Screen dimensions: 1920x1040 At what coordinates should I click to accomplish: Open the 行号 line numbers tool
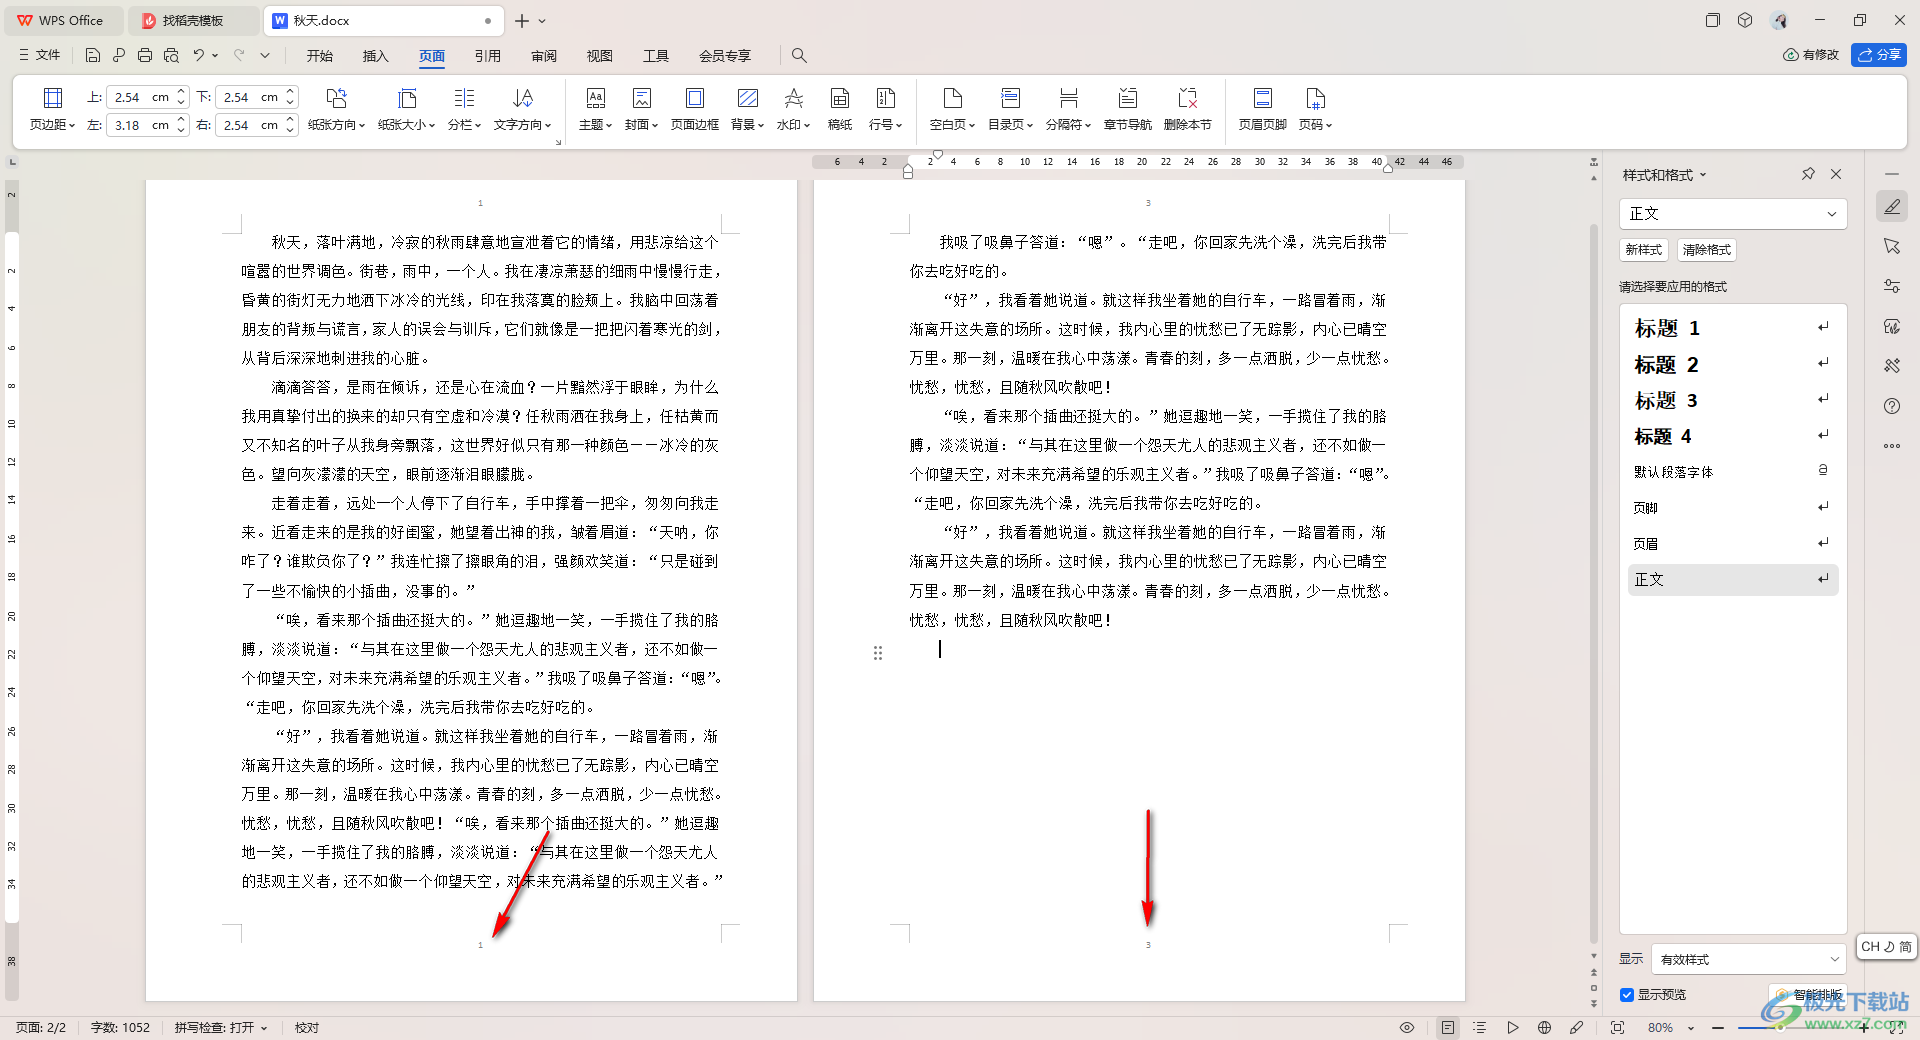[x=885, y=109]
